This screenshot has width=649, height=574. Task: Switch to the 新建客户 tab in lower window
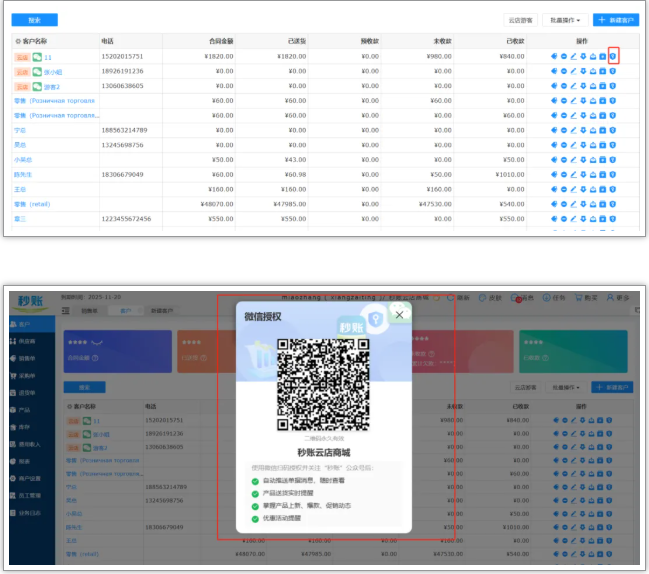pos(162,311)
